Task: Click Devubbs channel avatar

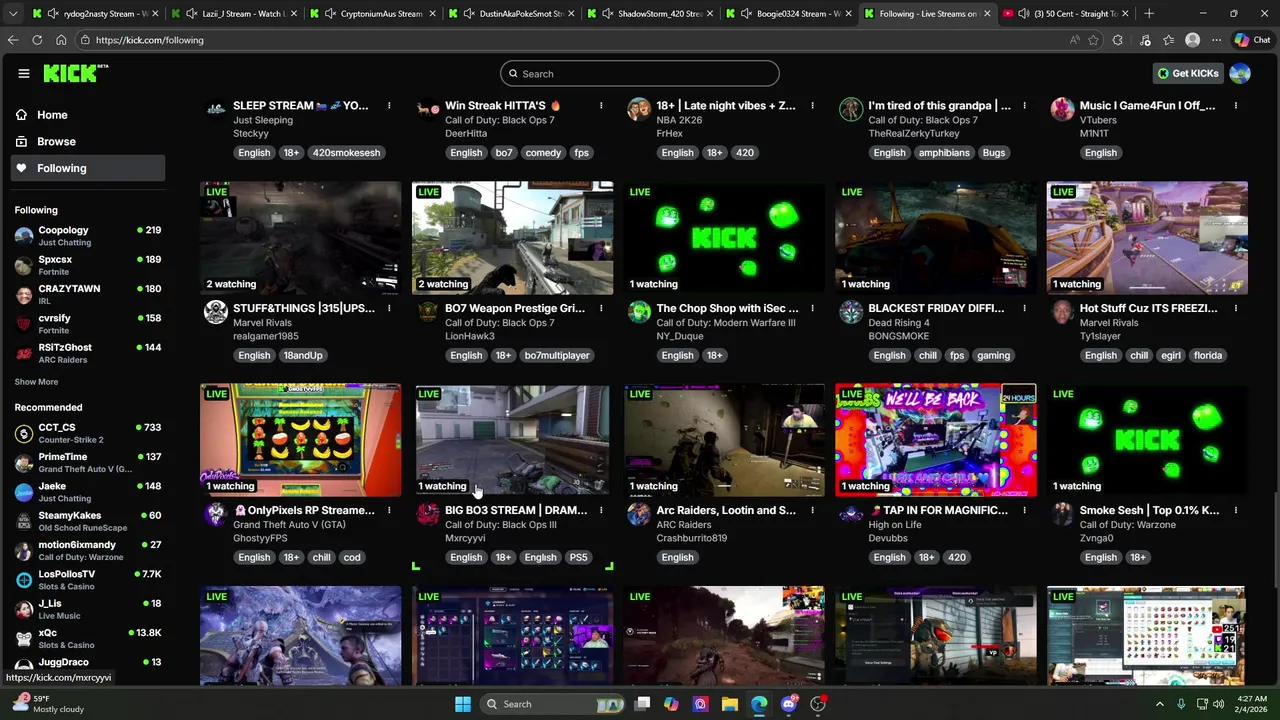Action: pos(851,514)
